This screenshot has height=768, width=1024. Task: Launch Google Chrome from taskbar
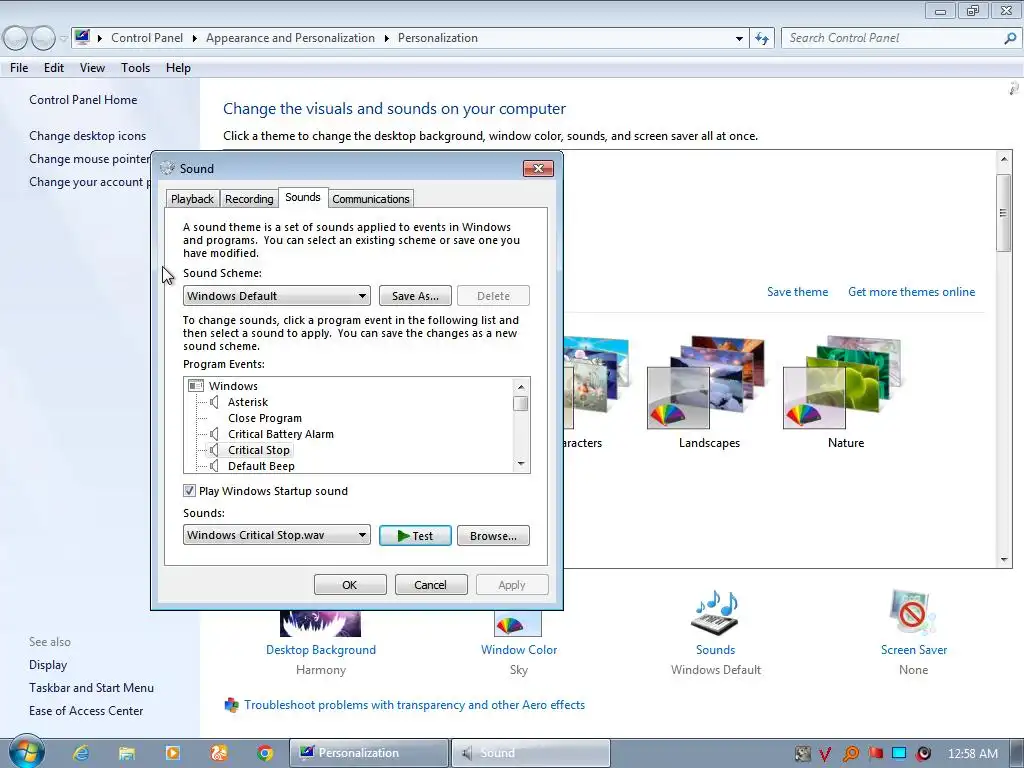tap(265, 753)
